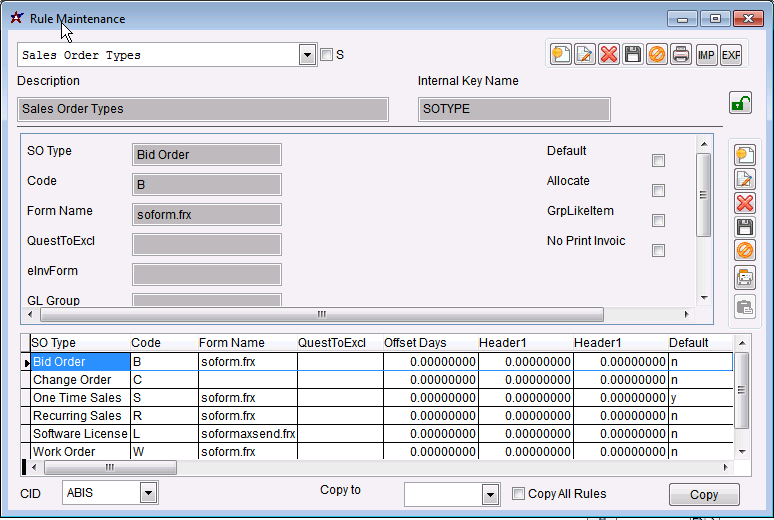
Task: Enable the Copy All Rules checkbox
Action: [x=518, y=493]
